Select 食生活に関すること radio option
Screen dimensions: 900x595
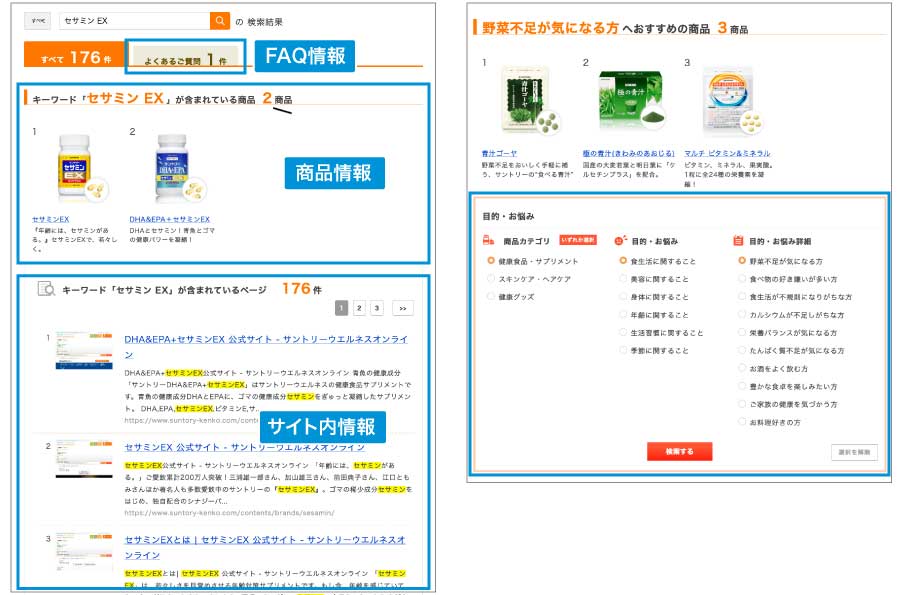(x=623, y=260)
